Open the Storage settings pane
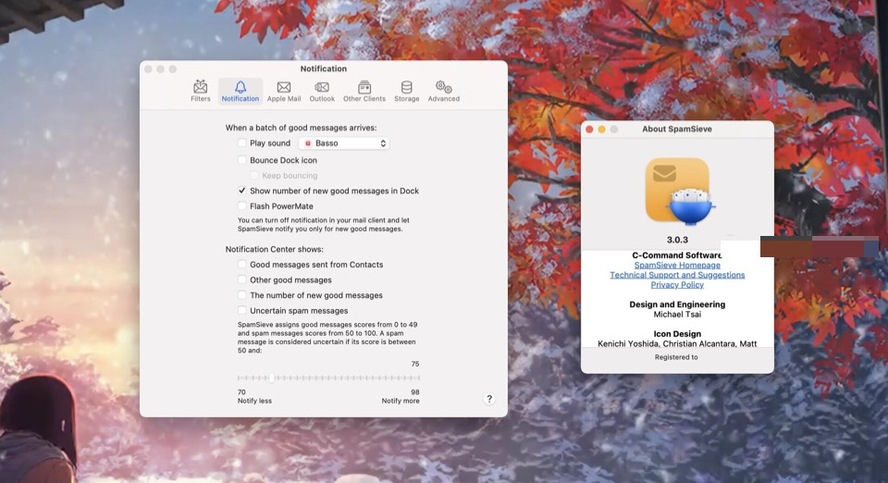888x483 pixels. [x=406, y=91]
